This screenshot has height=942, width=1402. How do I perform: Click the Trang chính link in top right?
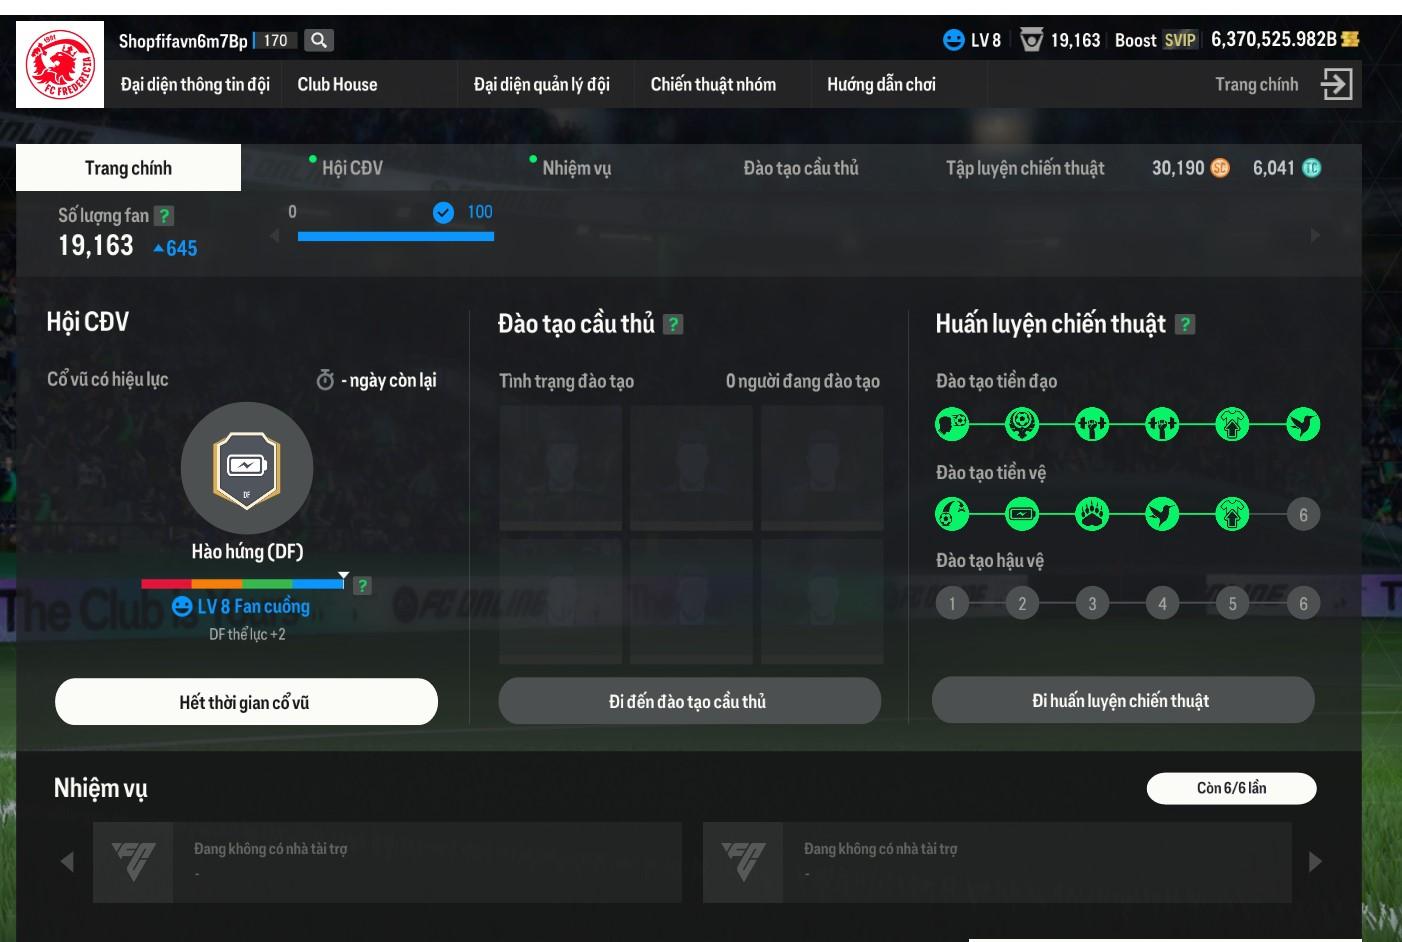click(x=1256, y=84)
